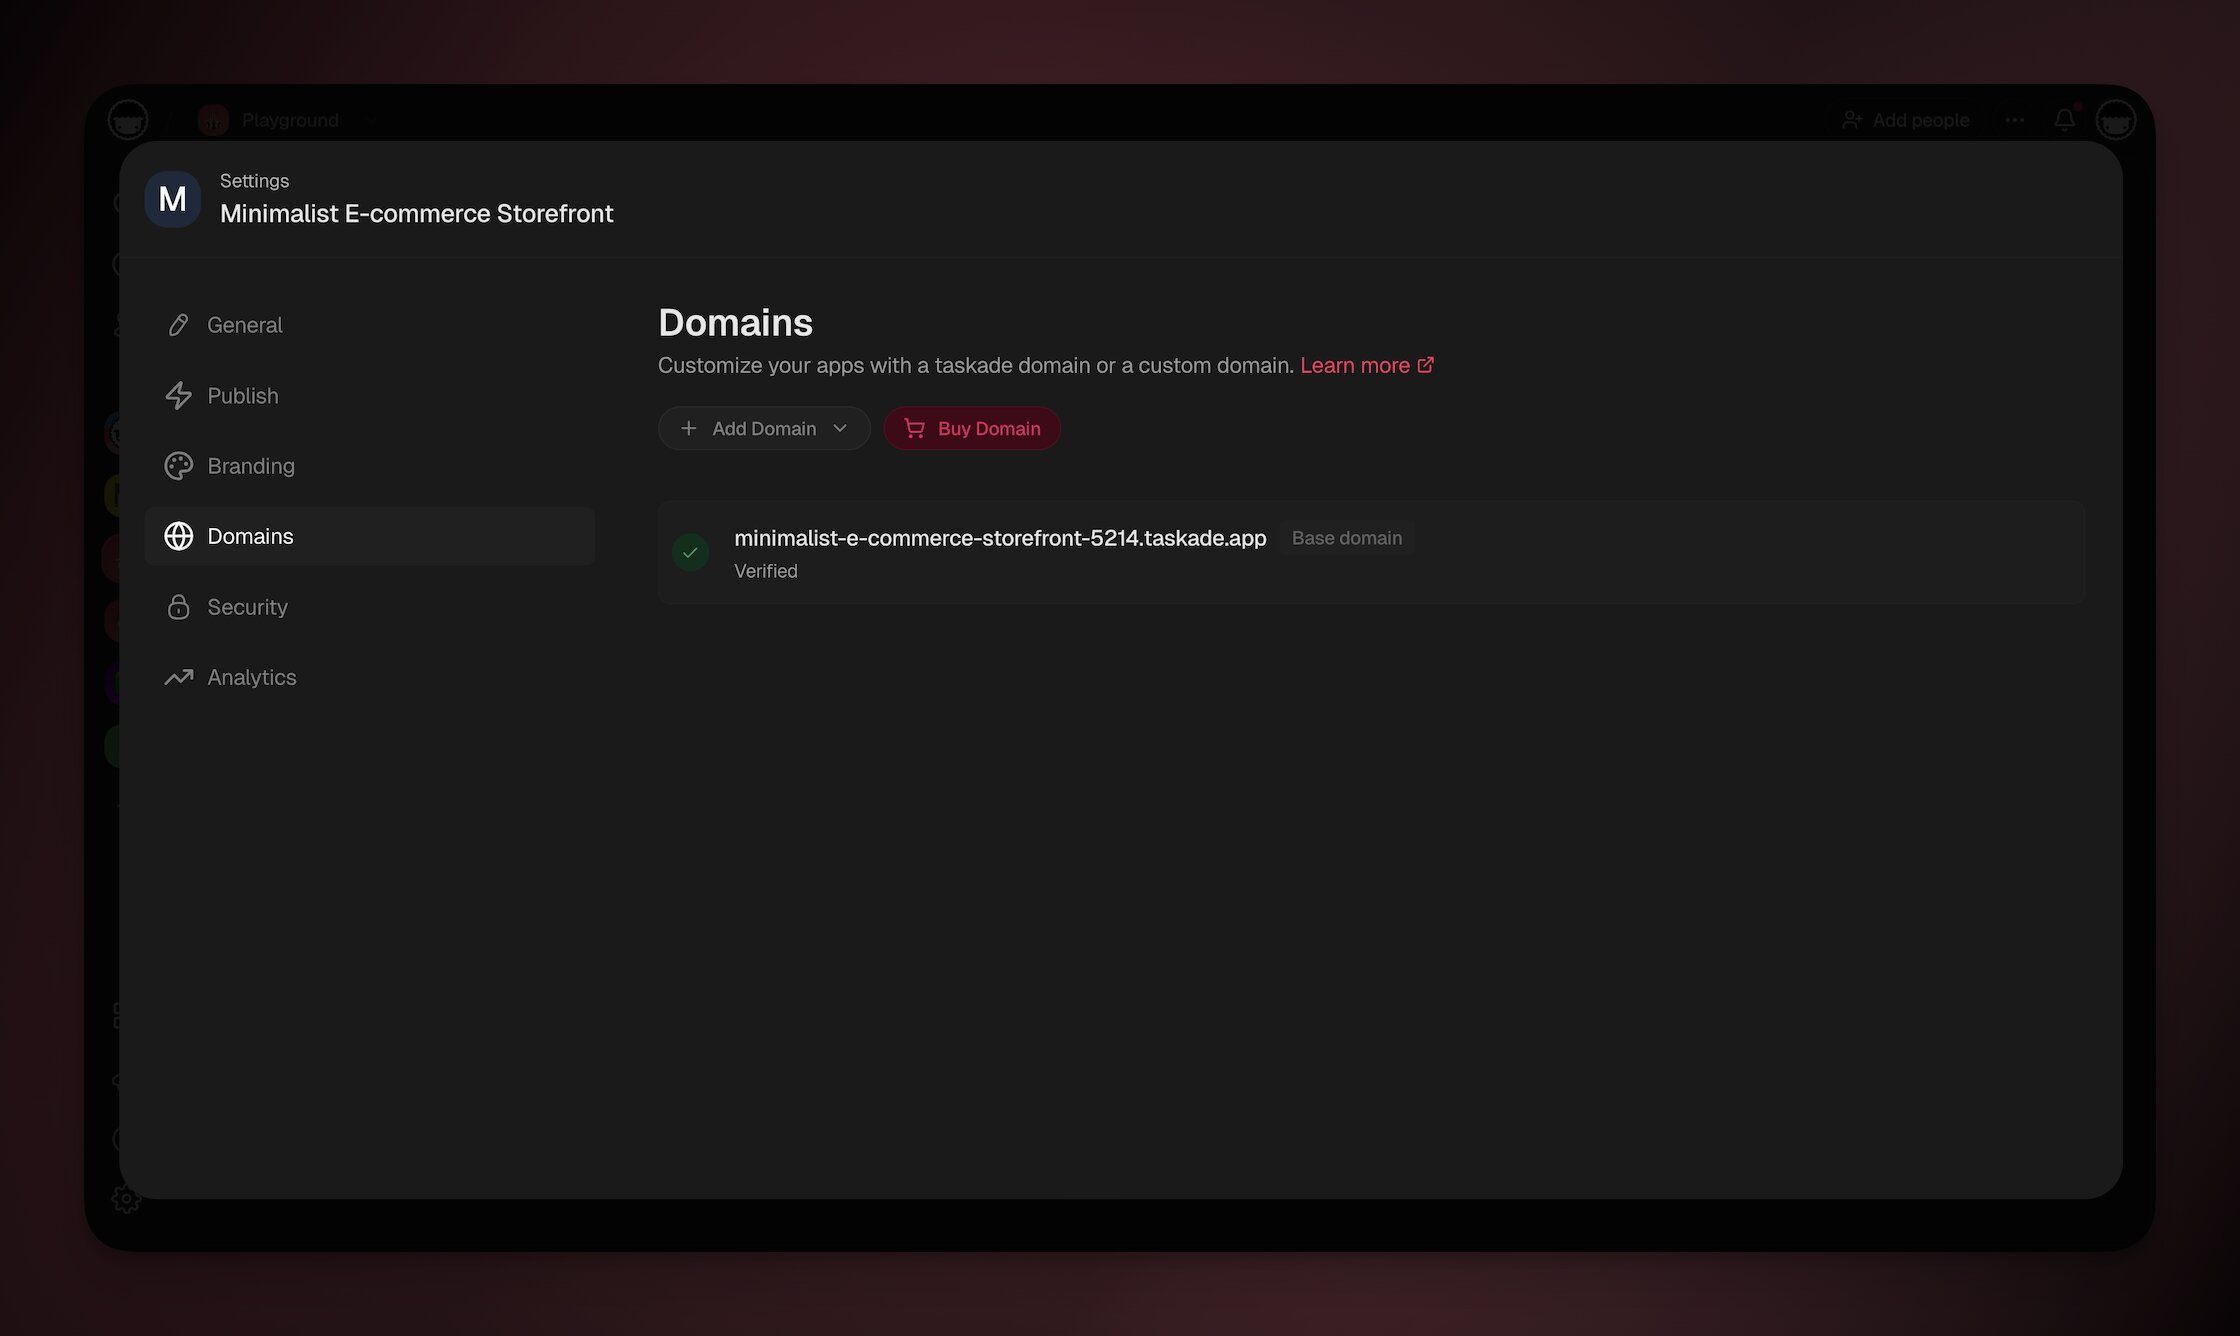Open the more options ellipsis menu

coord(2015,119)
